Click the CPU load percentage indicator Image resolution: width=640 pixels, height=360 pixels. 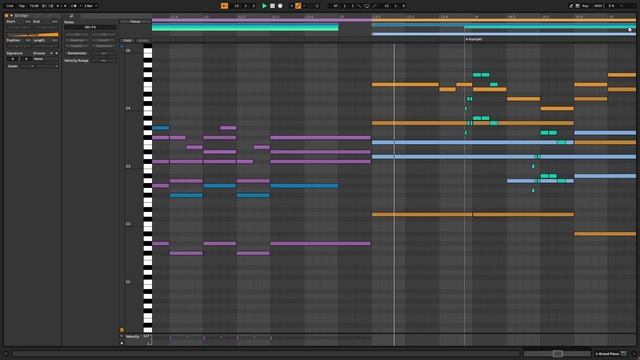pos(611,6)
